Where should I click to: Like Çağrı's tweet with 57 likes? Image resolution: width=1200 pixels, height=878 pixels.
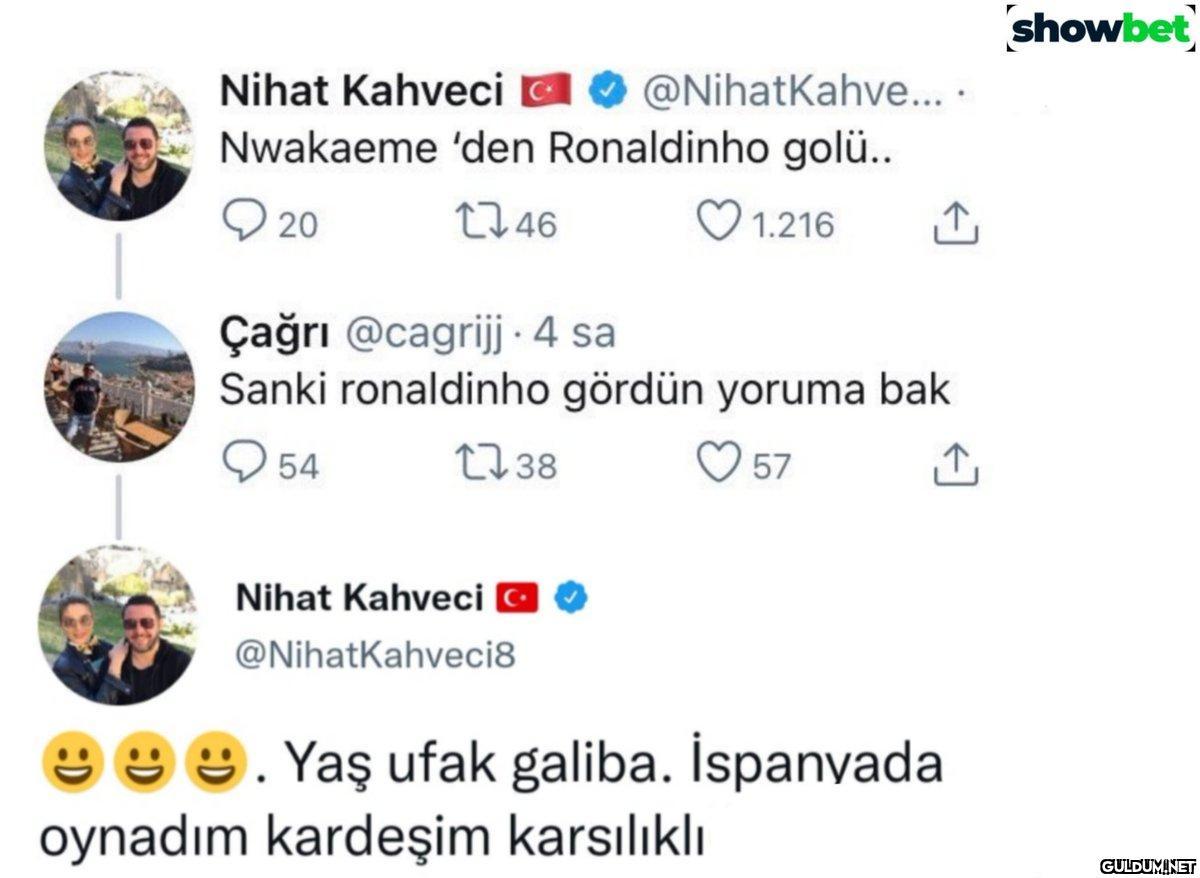(718, 465)
